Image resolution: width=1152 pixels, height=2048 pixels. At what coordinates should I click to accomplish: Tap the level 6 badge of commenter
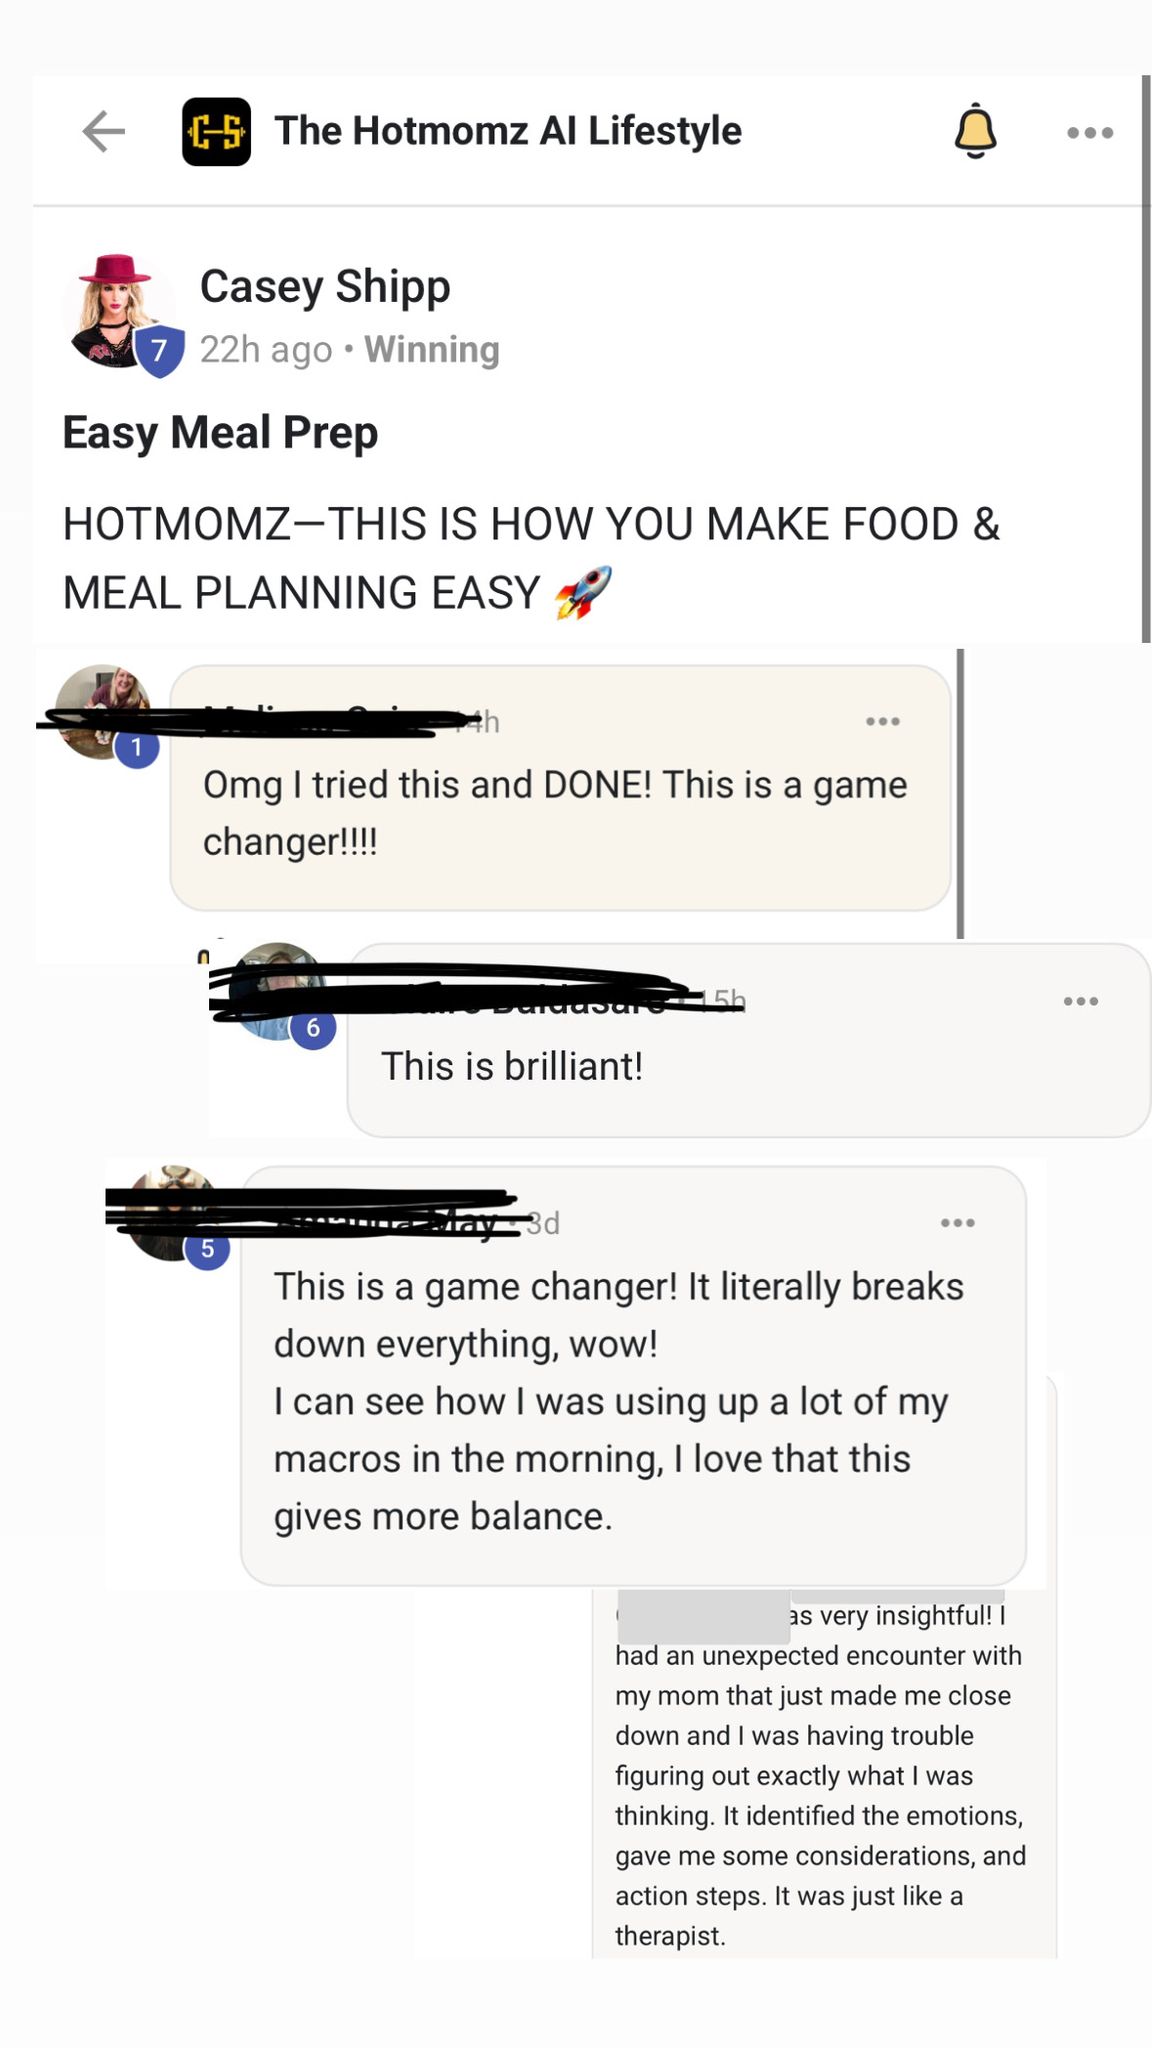pos(313,1027)
